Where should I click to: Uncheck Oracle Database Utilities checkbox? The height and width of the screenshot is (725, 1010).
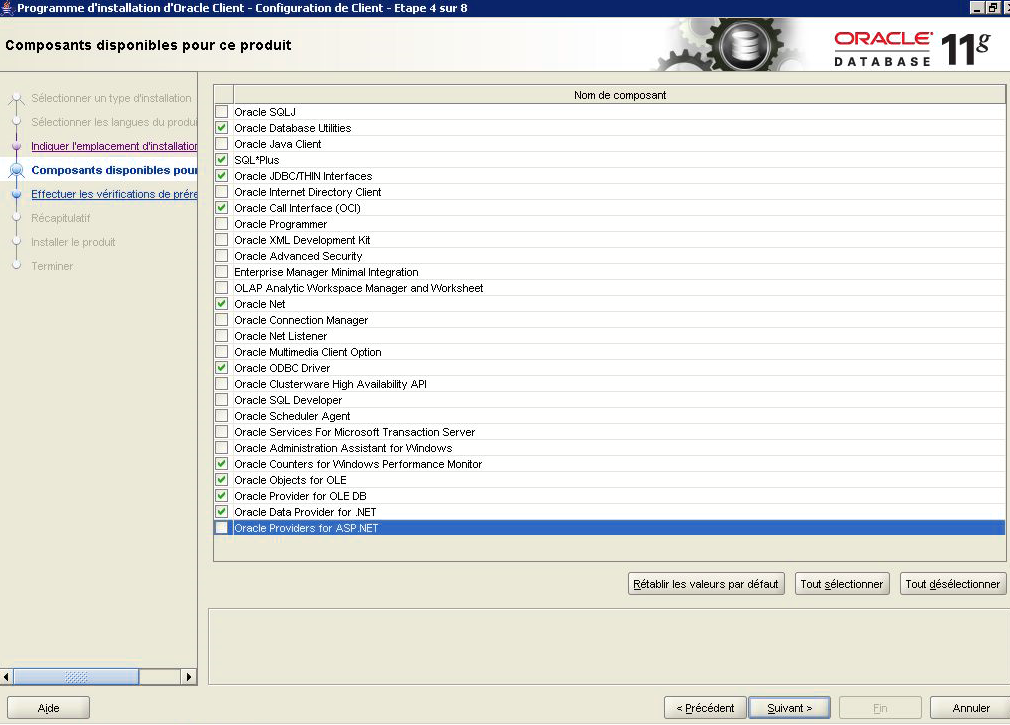222,128
